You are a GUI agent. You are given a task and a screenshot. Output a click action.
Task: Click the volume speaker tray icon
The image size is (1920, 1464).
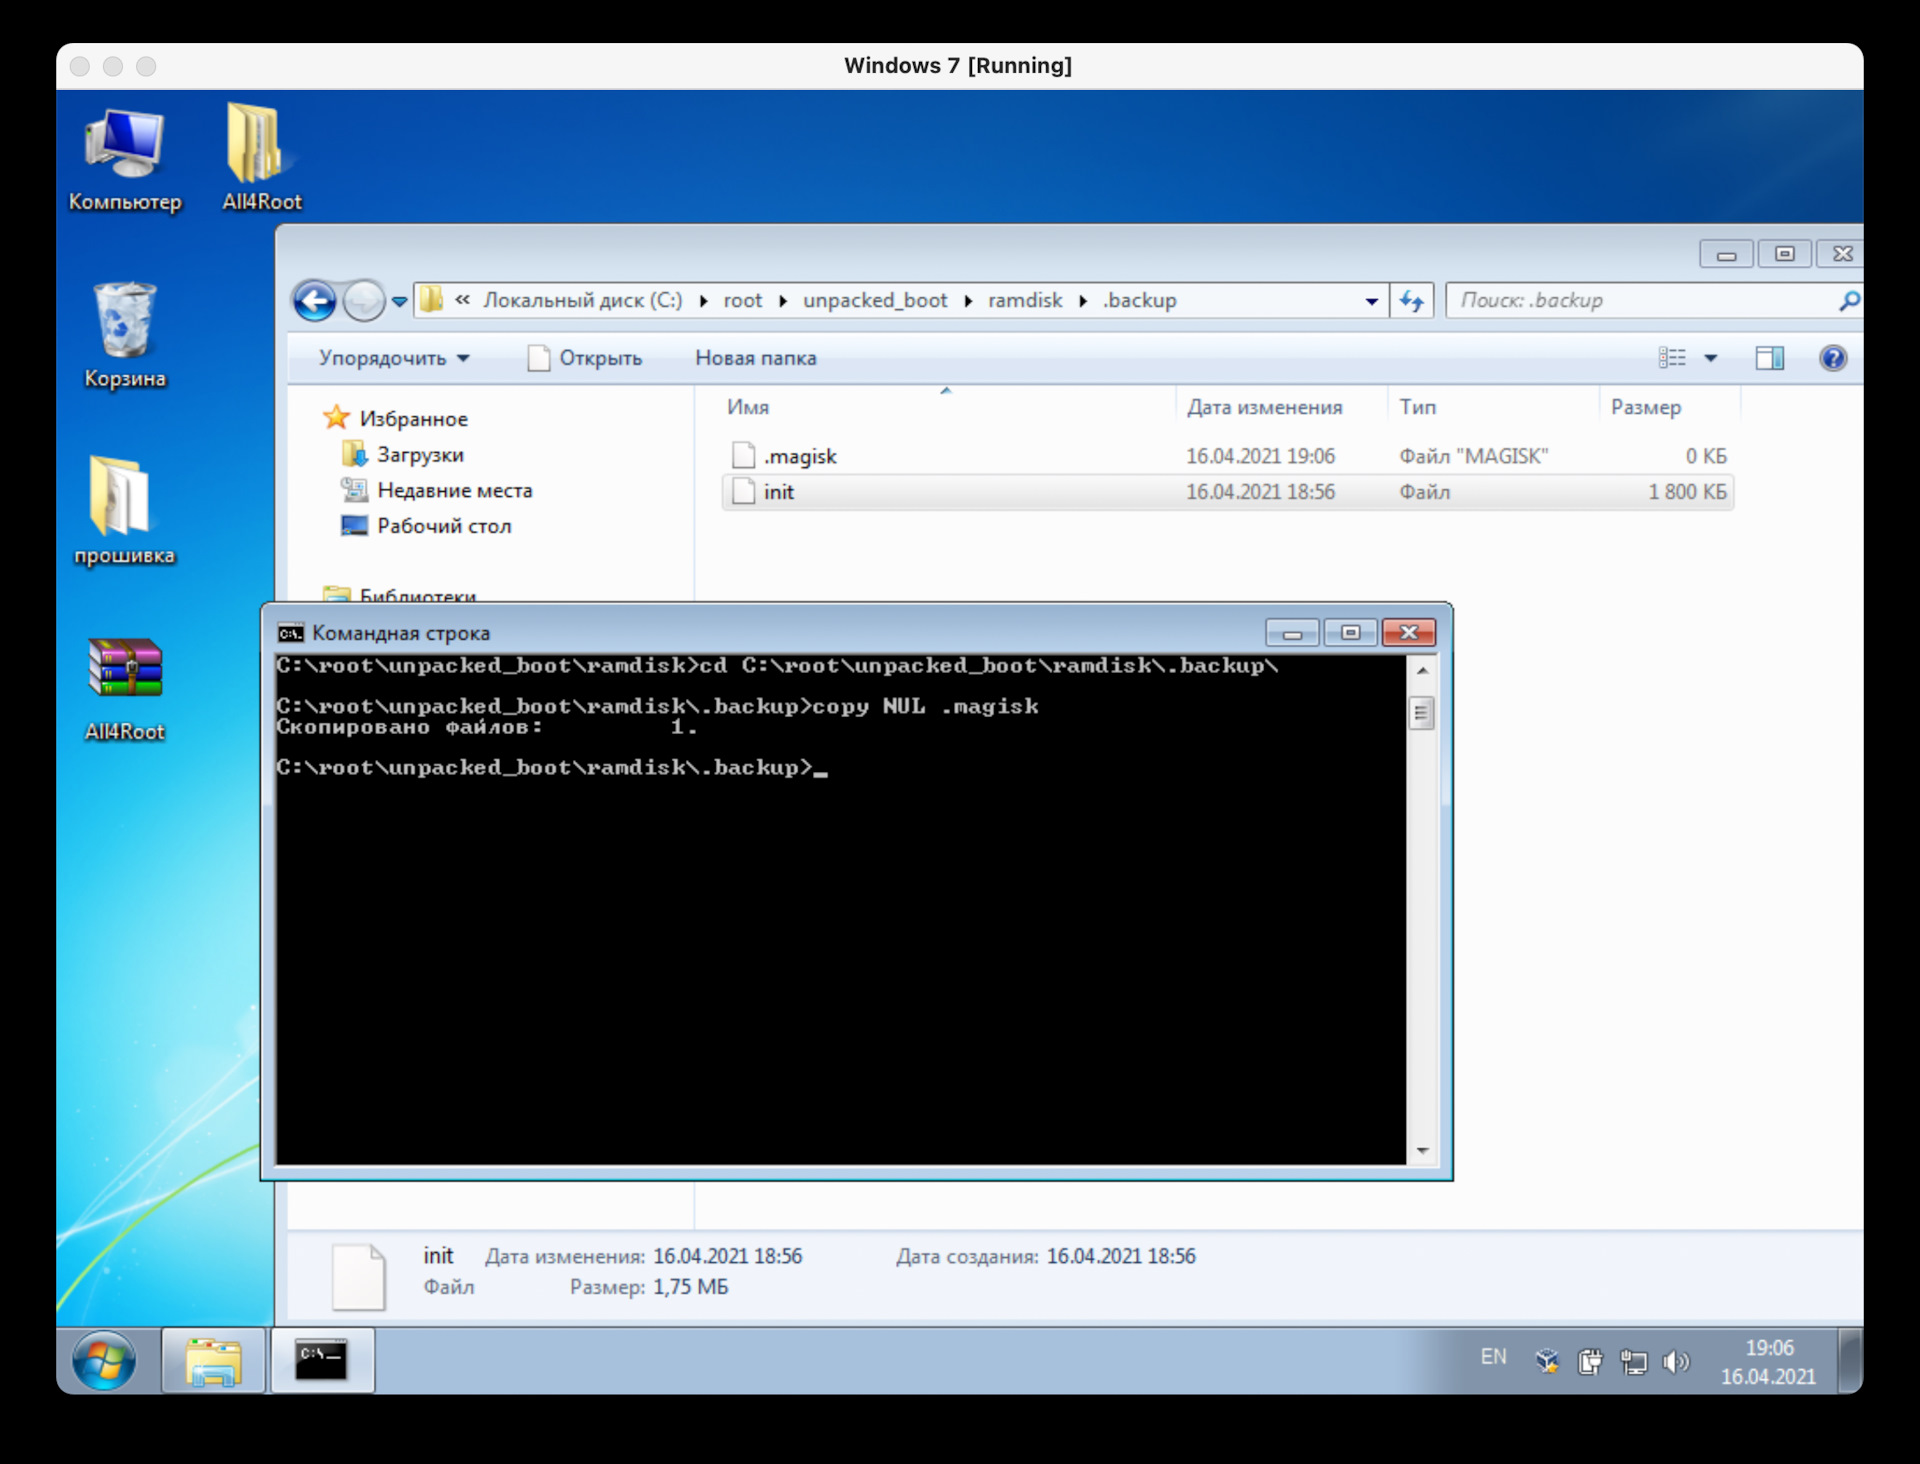(x=1675, y=1361)
